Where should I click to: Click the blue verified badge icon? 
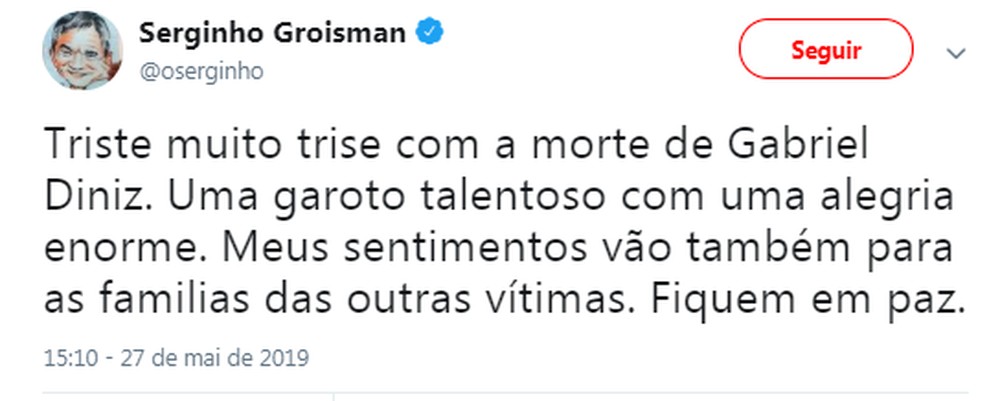coord(431,33)
